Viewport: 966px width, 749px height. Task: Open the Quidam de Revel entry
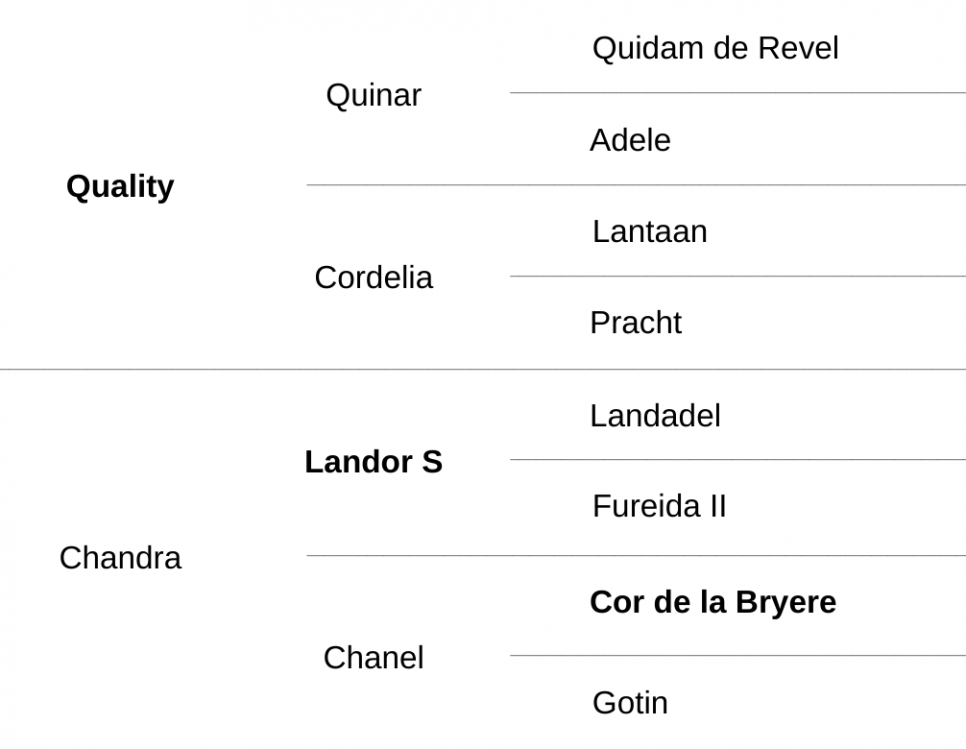pyautogui.click(x=715, y=49)
